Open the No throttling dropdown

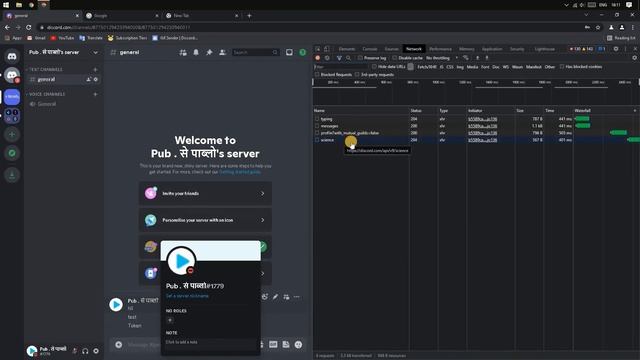click(442, 58)
